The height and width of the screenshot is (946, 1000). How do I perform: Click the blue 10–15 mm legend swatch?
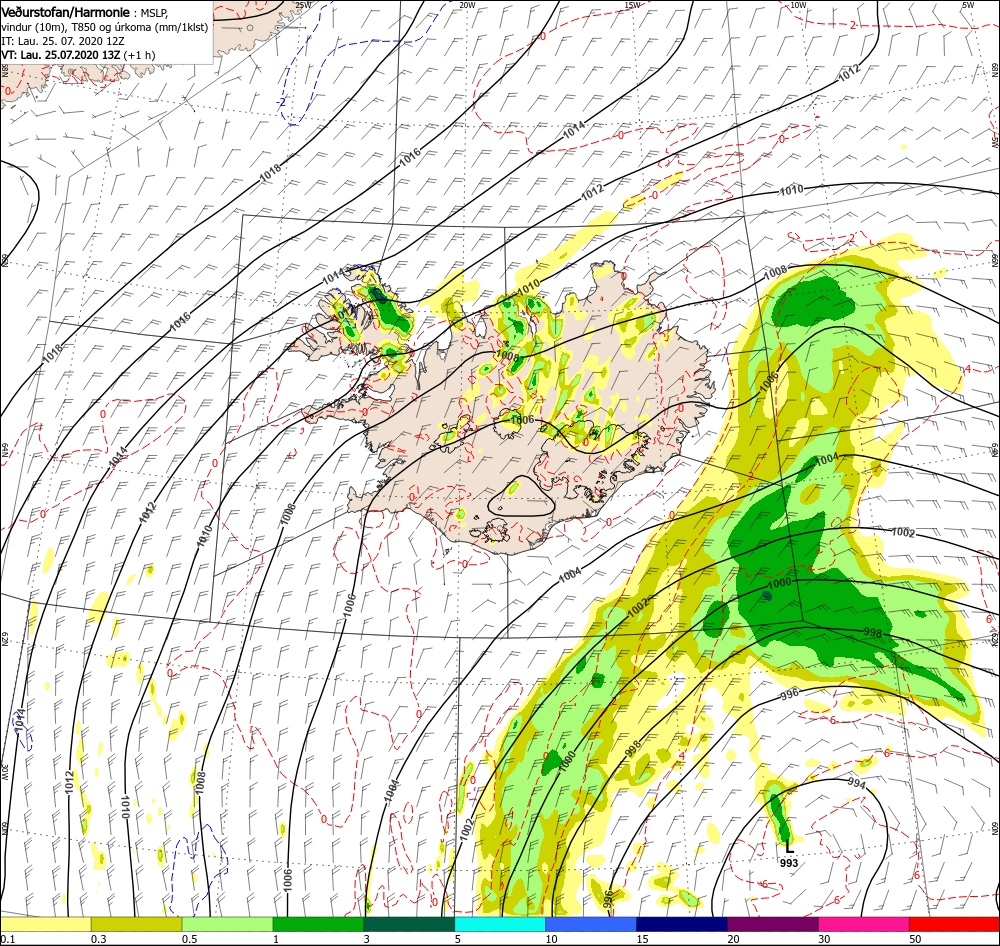click(591, 924)
